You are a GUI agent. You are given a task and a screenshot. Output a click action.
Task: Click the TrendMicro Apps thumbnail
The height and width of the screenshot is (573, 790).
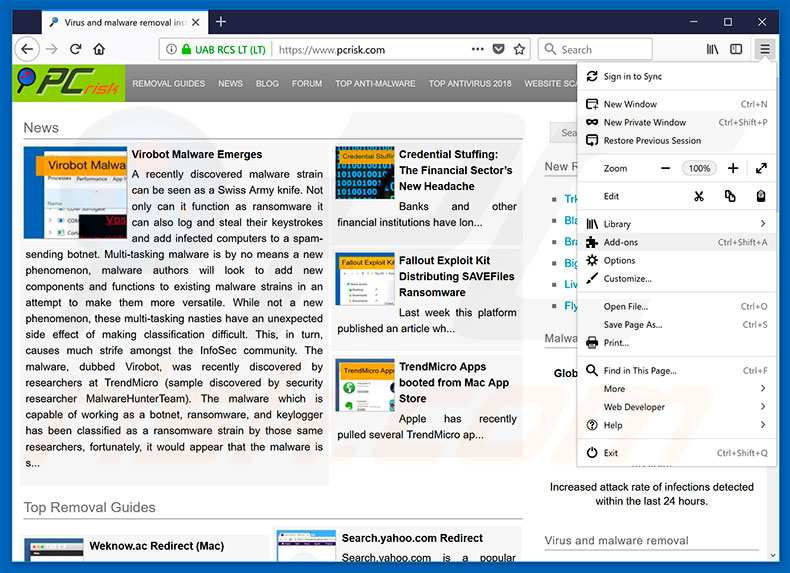365,385
